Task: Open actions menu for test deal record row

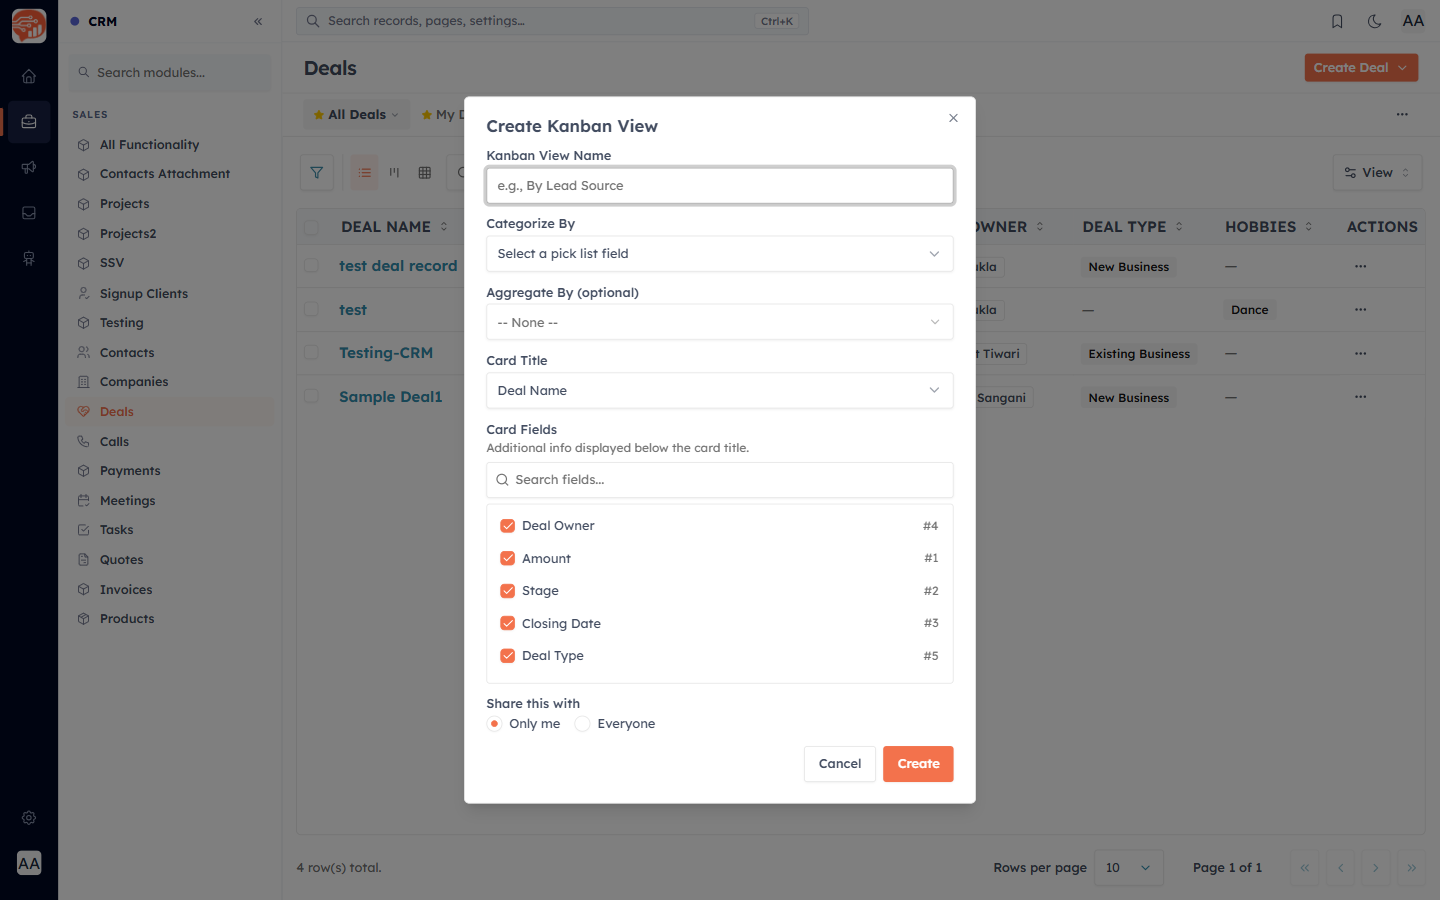Action: click(x=1360, y=266)
